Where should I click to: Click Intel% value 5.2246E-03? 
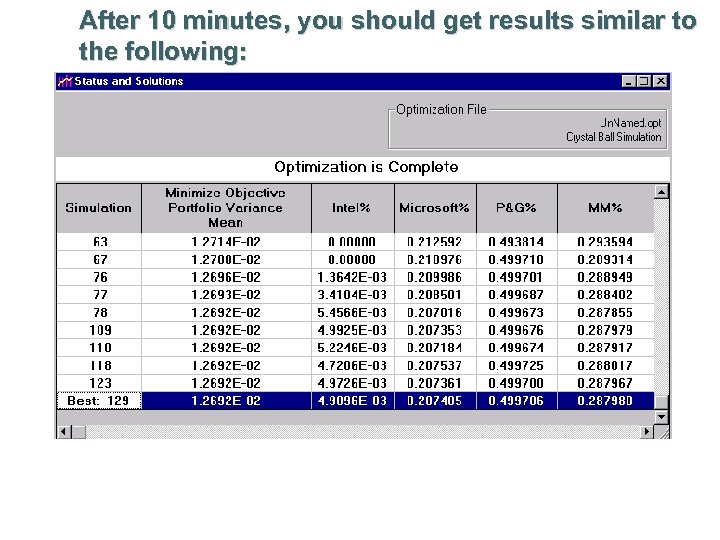[352, 348]
